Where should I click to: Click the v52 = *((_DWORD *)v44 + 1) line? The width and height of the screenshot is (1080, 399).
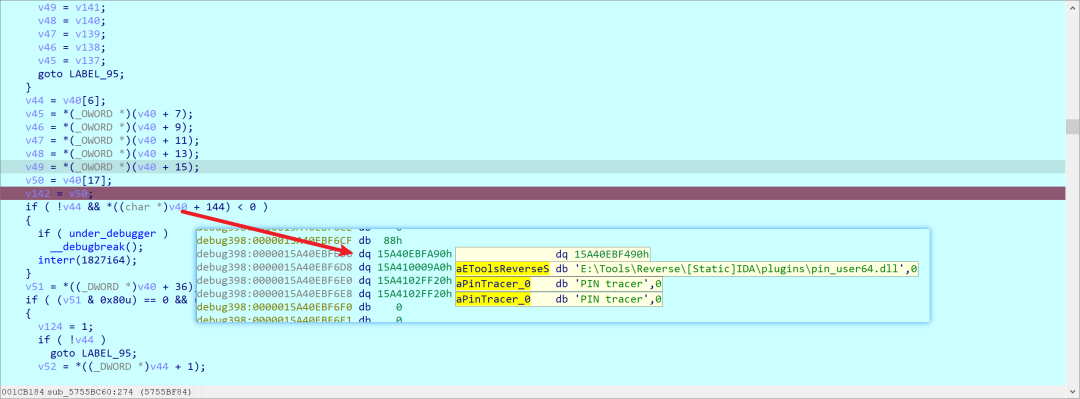(x=121, y=367)
